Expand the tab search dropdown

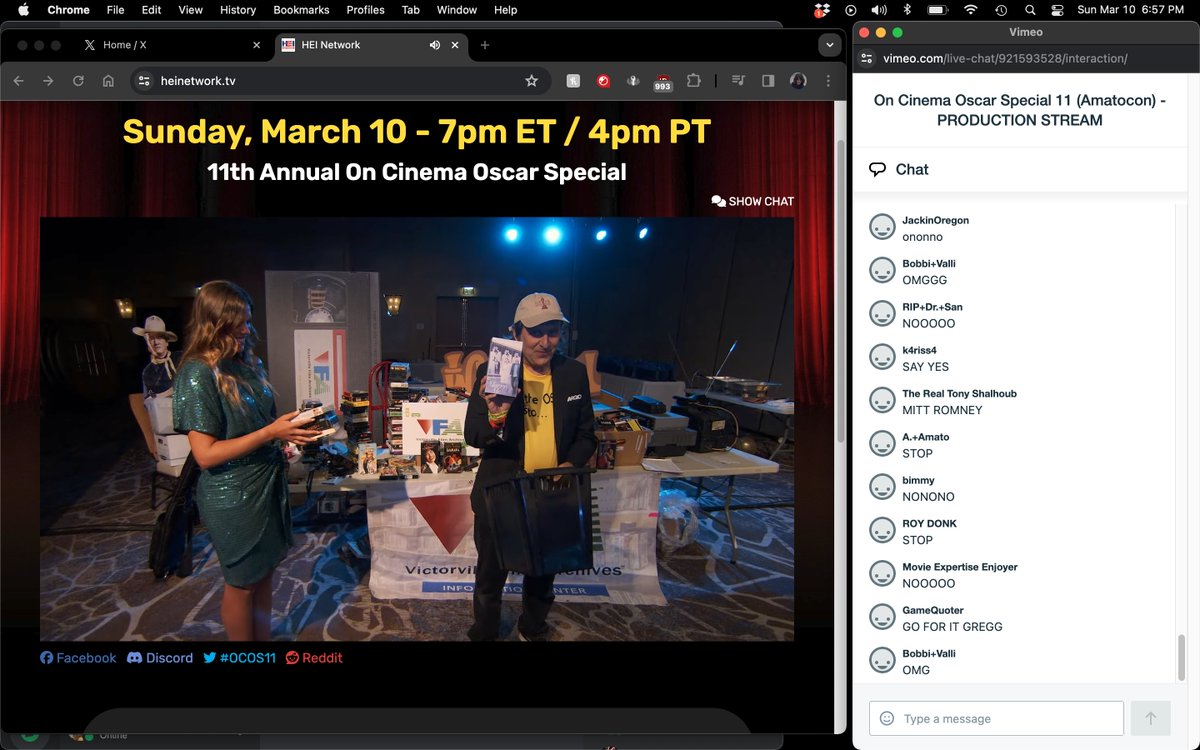pyautogui.click(x=829, y=45)
